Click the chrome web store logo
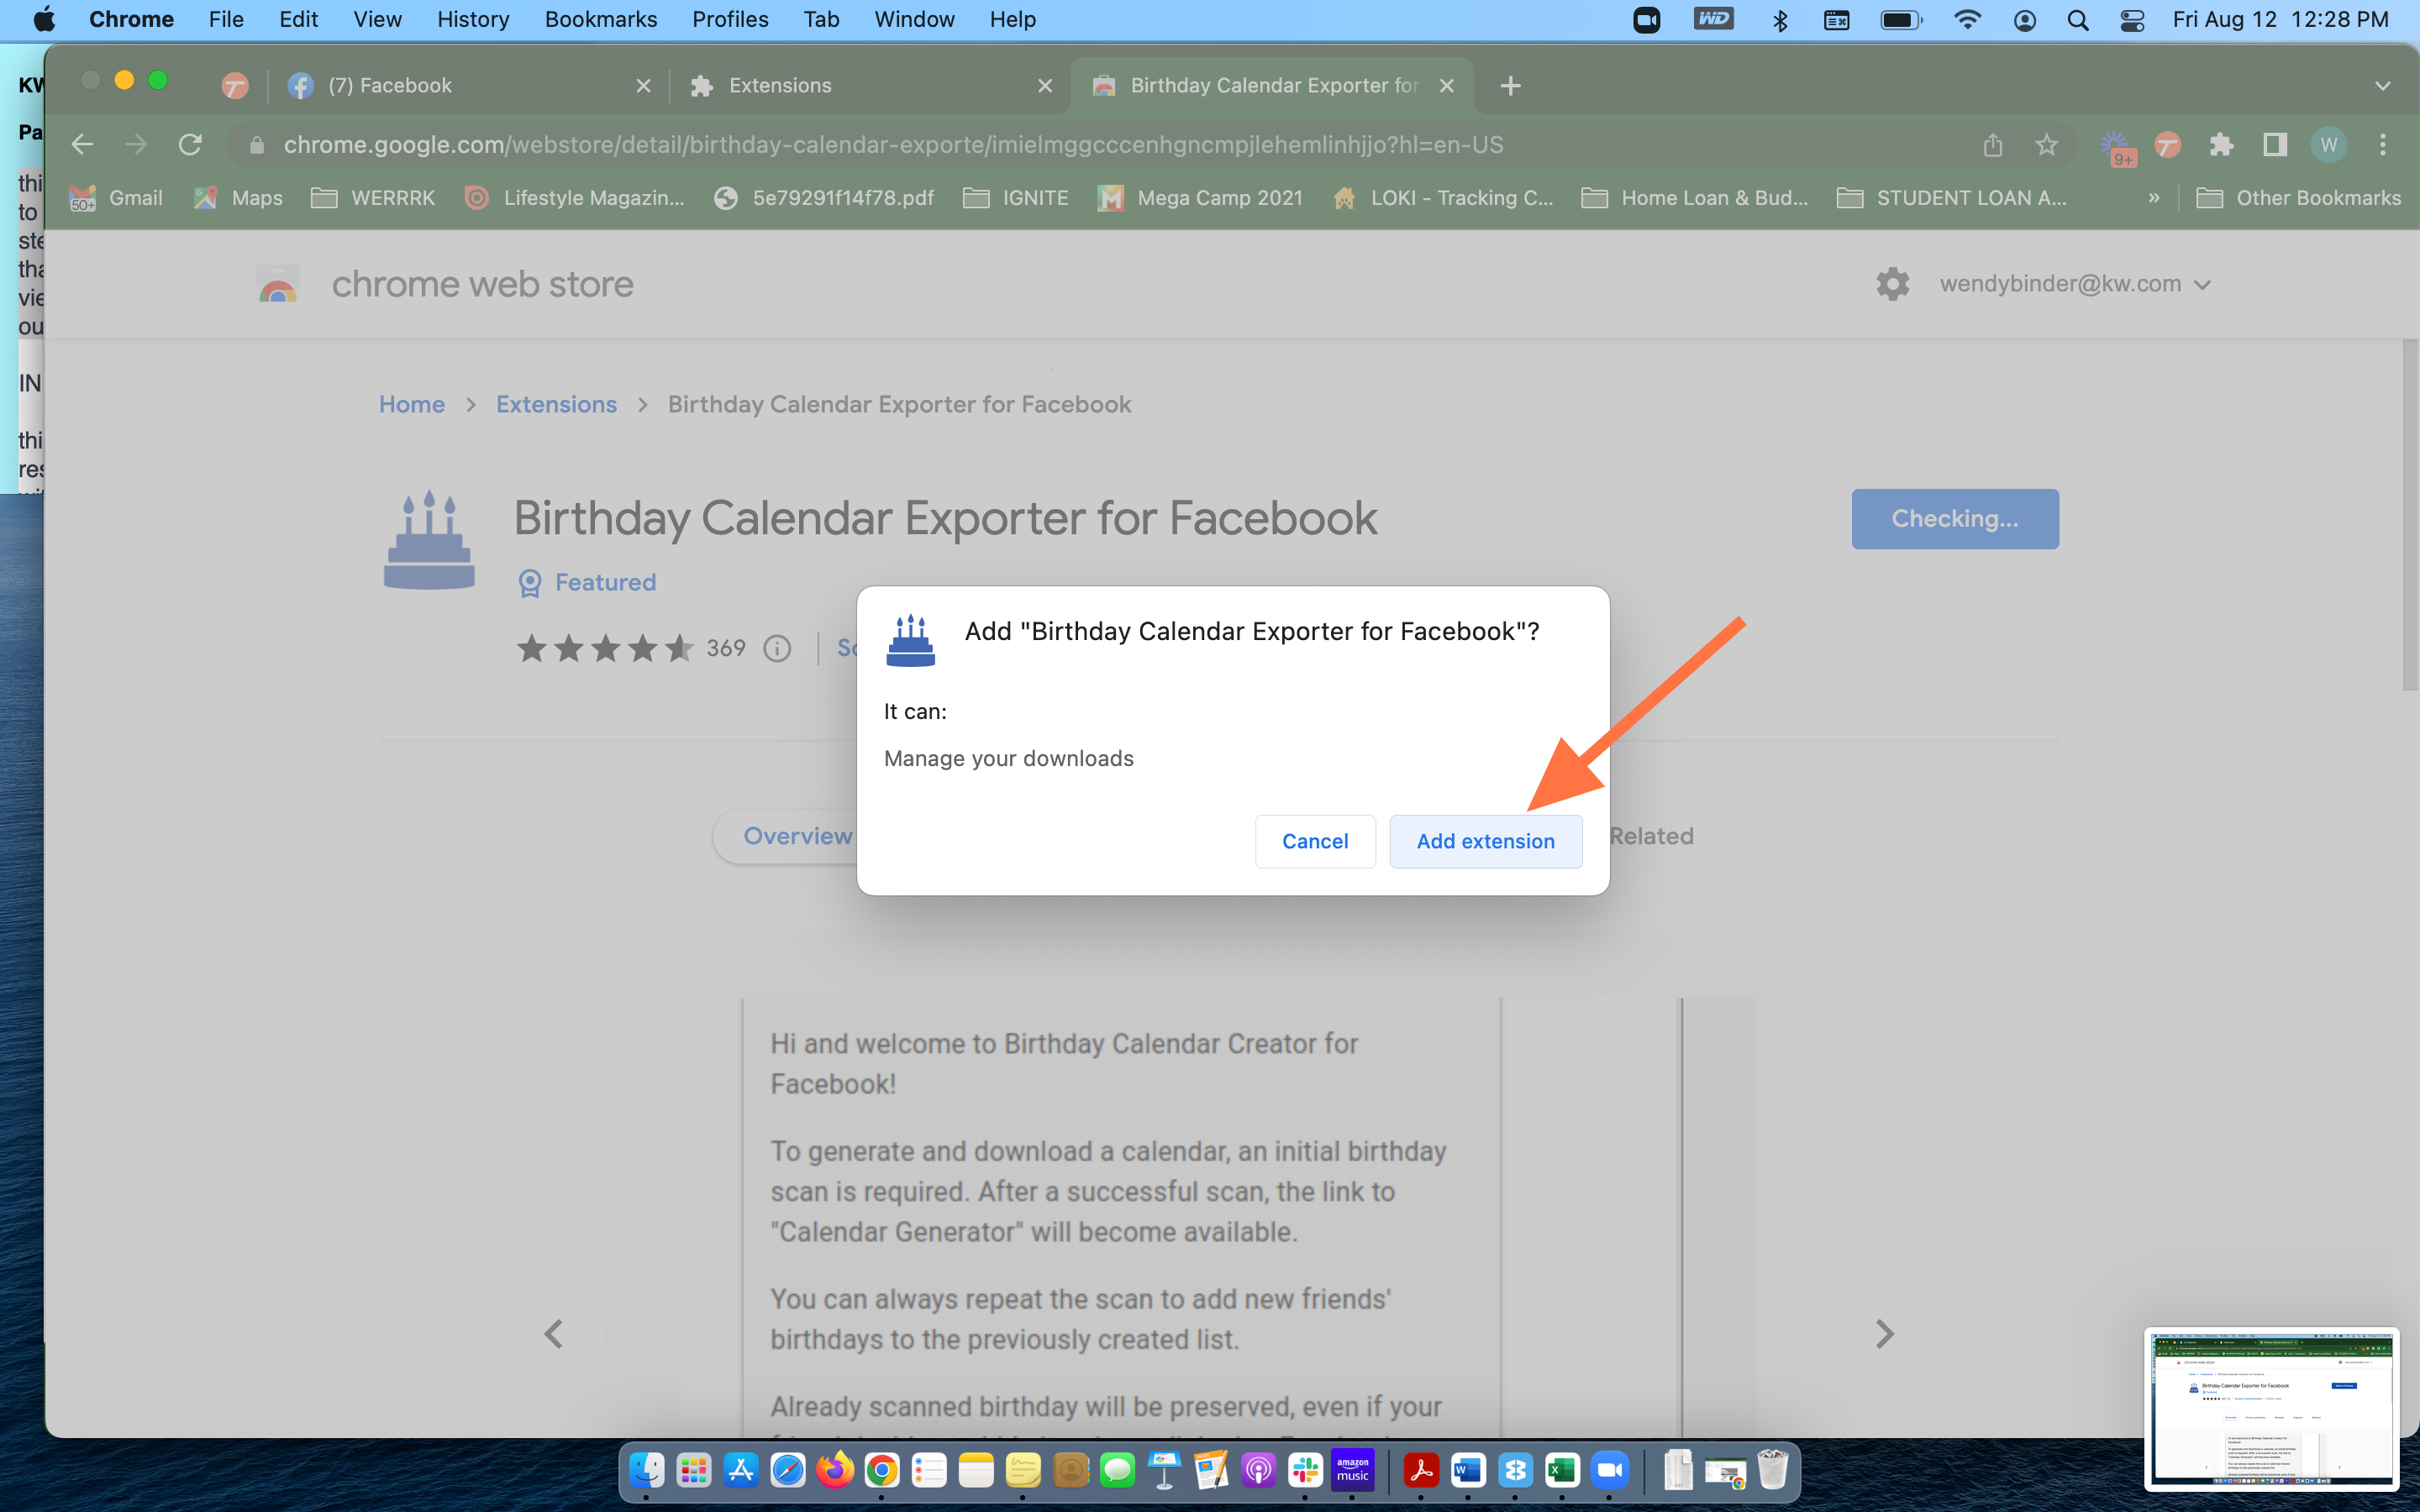This screenshot has height=1512, width=2420. coord(446,284)
